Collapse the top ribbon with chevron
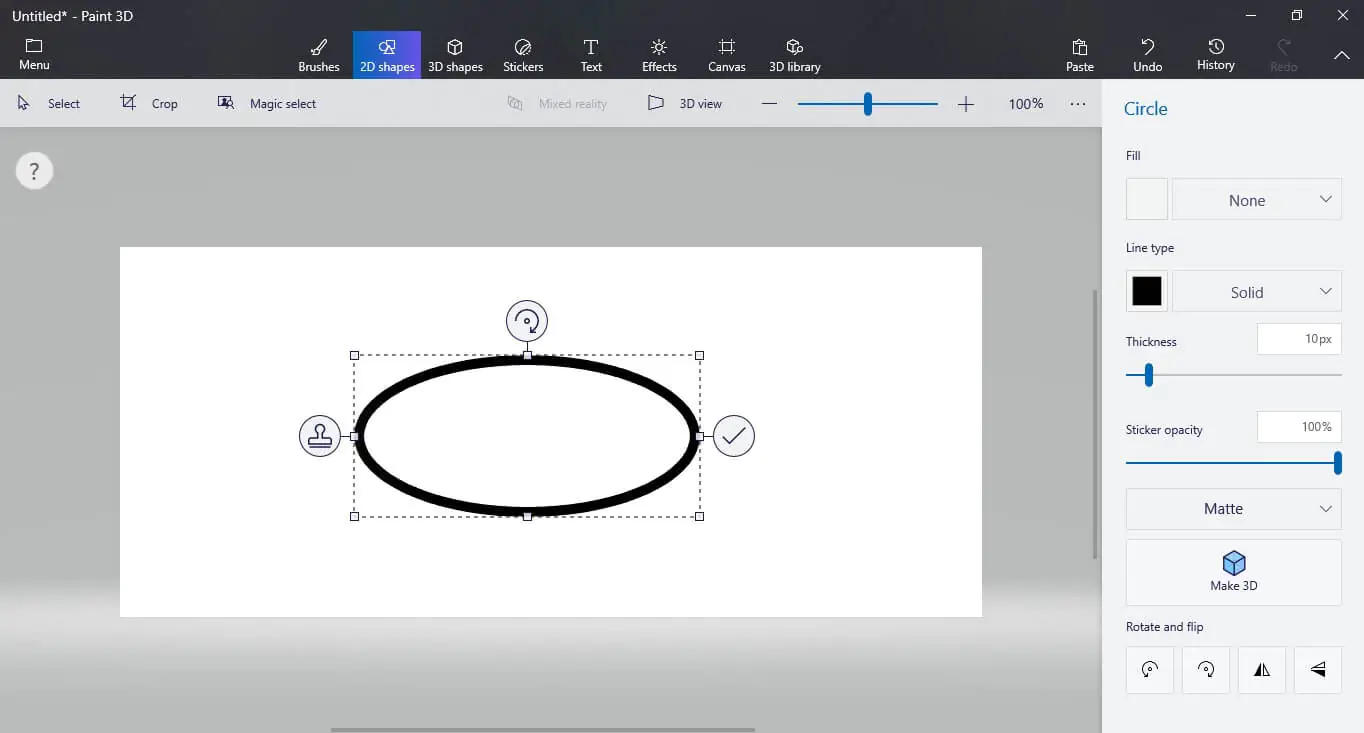 coord(1342,55)
